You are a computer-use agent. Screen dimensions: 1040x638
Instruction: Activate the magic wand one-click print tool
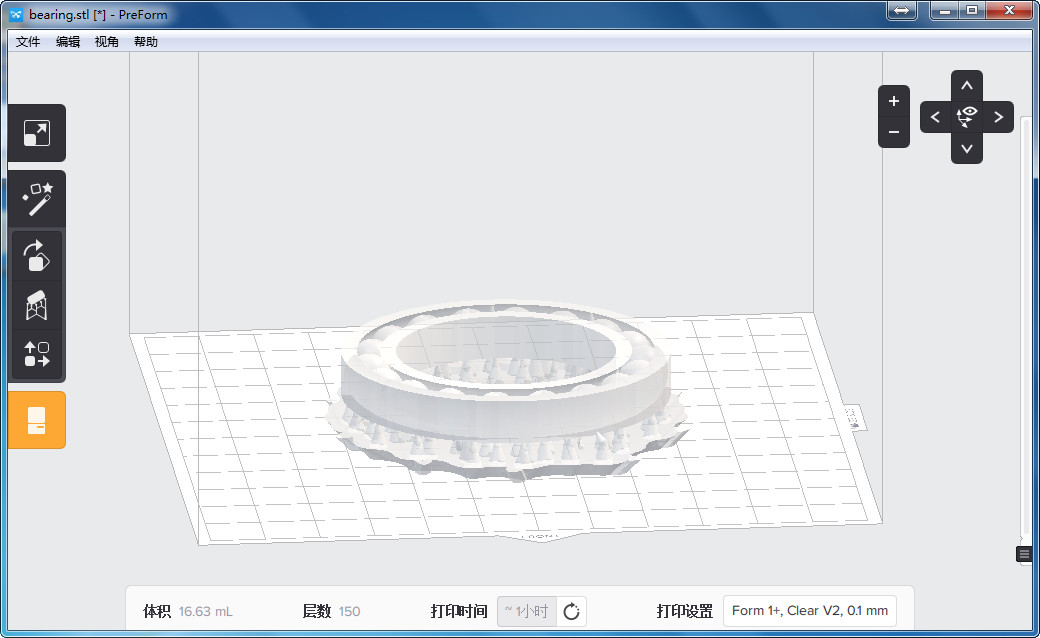coord(36,199)
